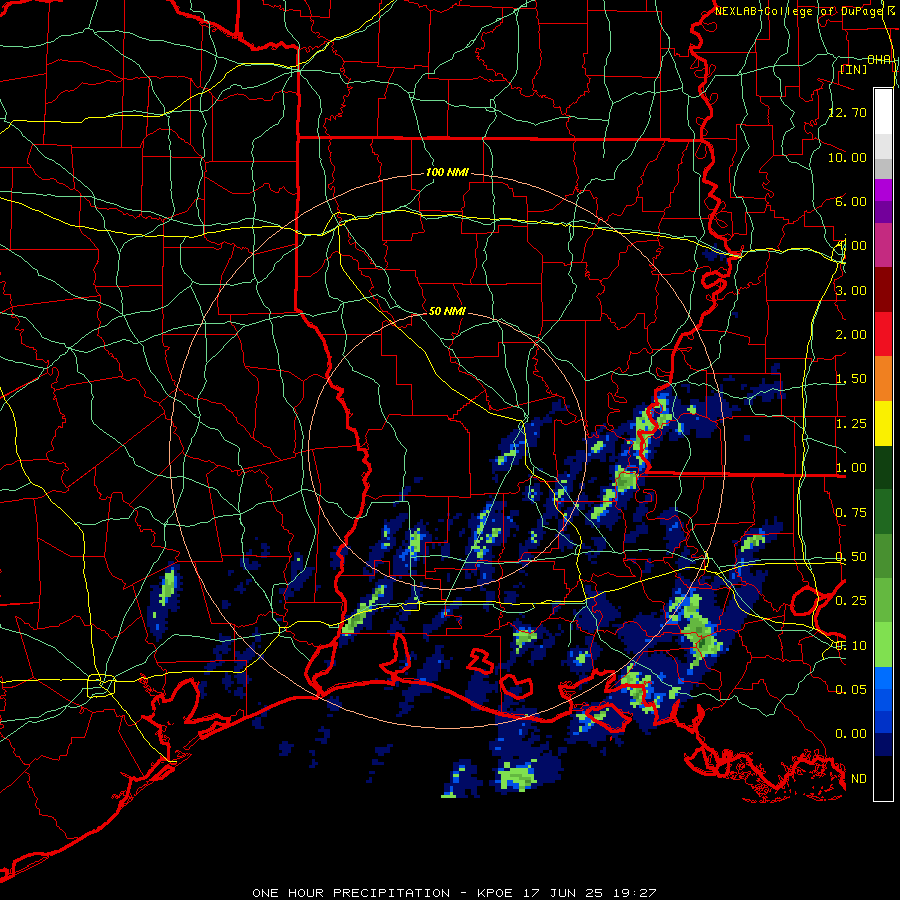Pick the pink swatch in the color scale
The height and width of the screenshot is (900, 900).
(x=883, y=246)
